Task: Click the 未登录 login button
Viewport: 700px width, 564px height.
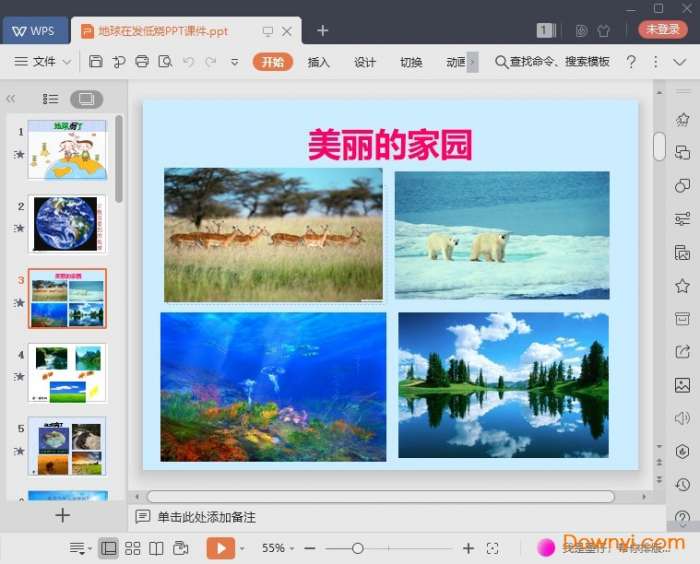Action: coord(663,30)
